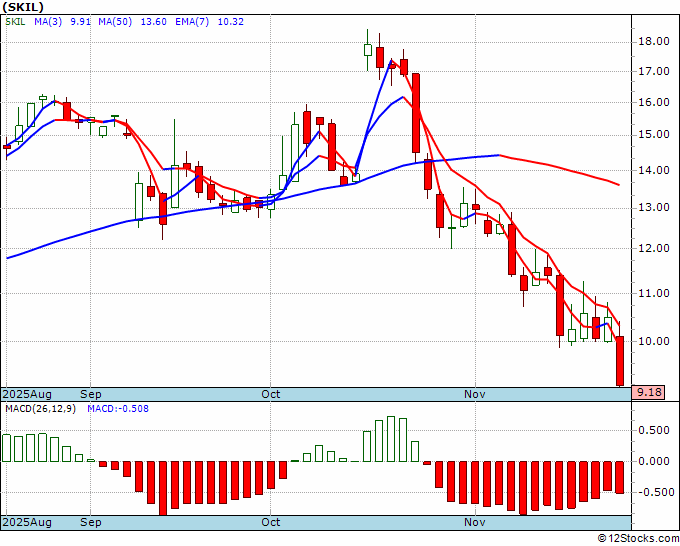Click the MA(3) value 9.91
This screenshot has width=680, height=546.
[x=80, y=22]
